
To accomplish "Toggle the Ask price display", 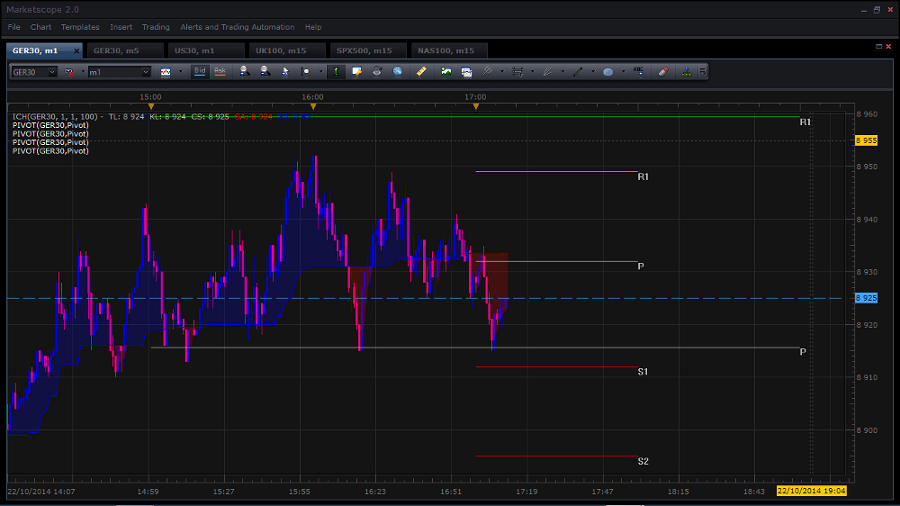I will 219,72.
